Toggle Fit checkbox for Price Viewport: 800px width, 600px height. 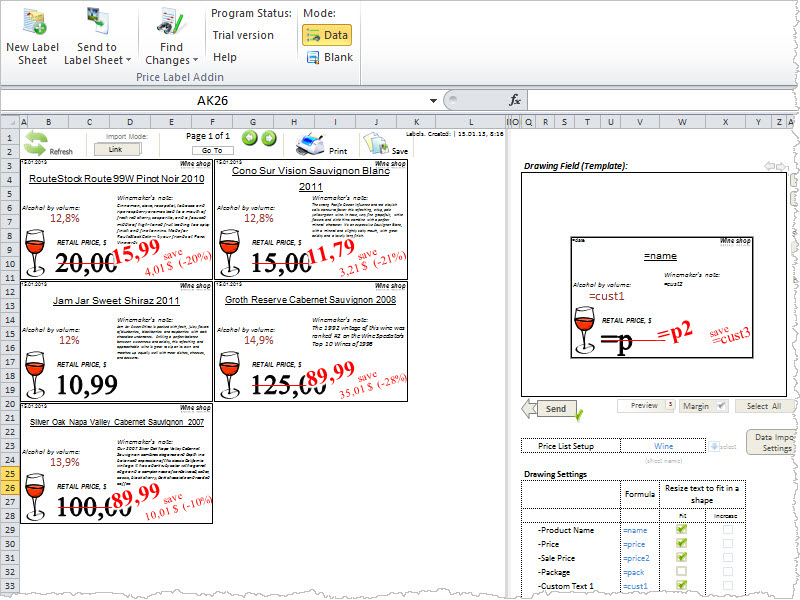[x=681, y=543]
